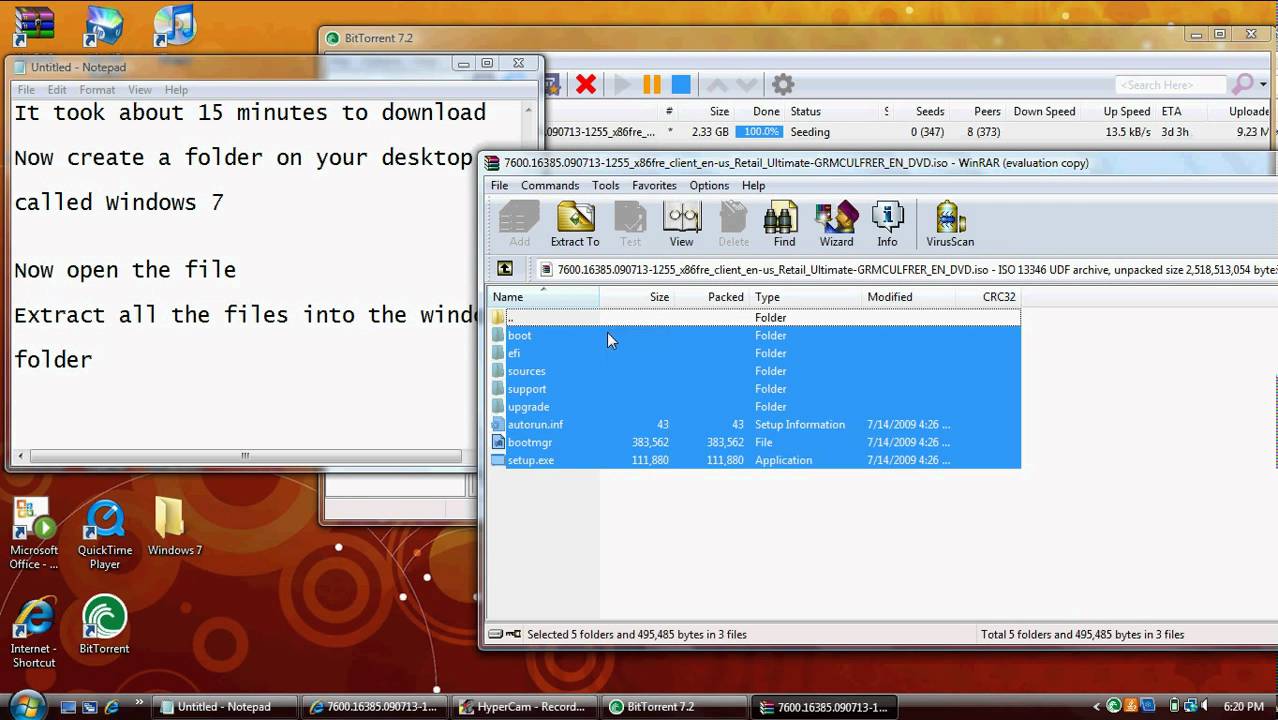Move torrent down in BitTorrent queue
1278x720 pixels.
(x=746, y=85)
